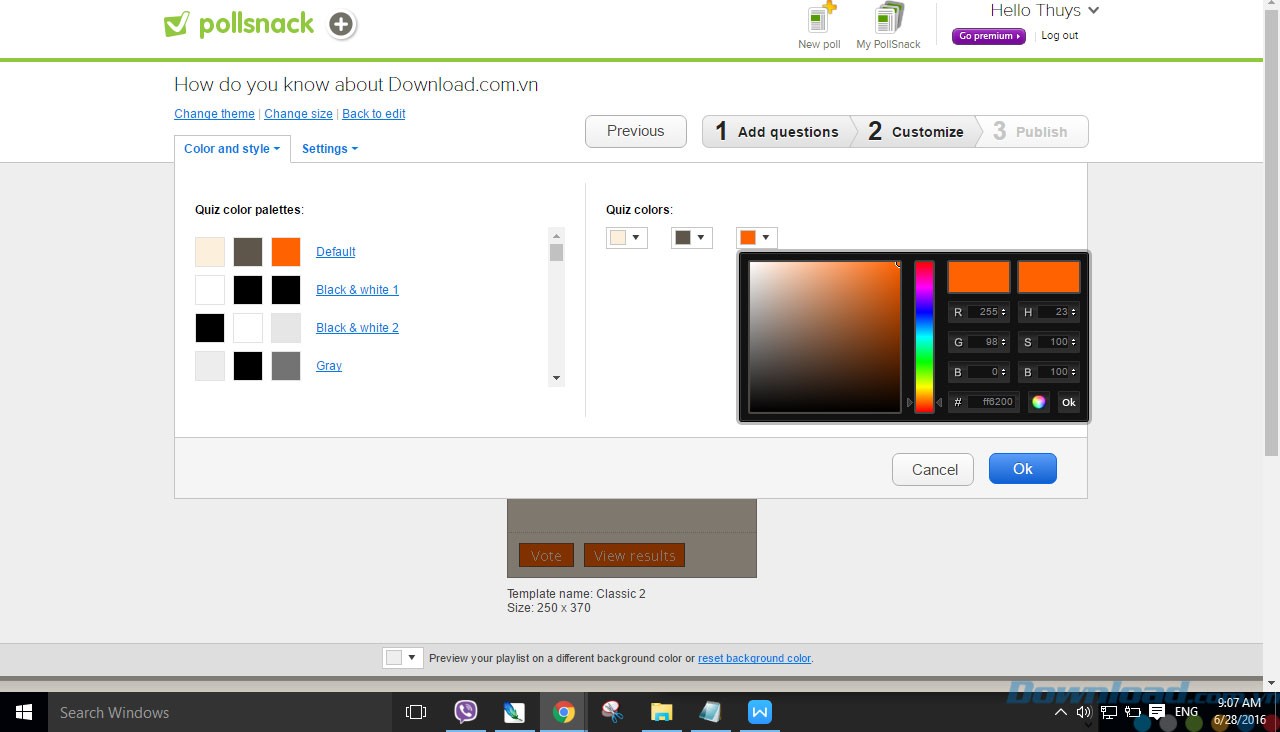Open the first quiz color dropdown
Screen dimensions: 1280x732
pos(627,238)
